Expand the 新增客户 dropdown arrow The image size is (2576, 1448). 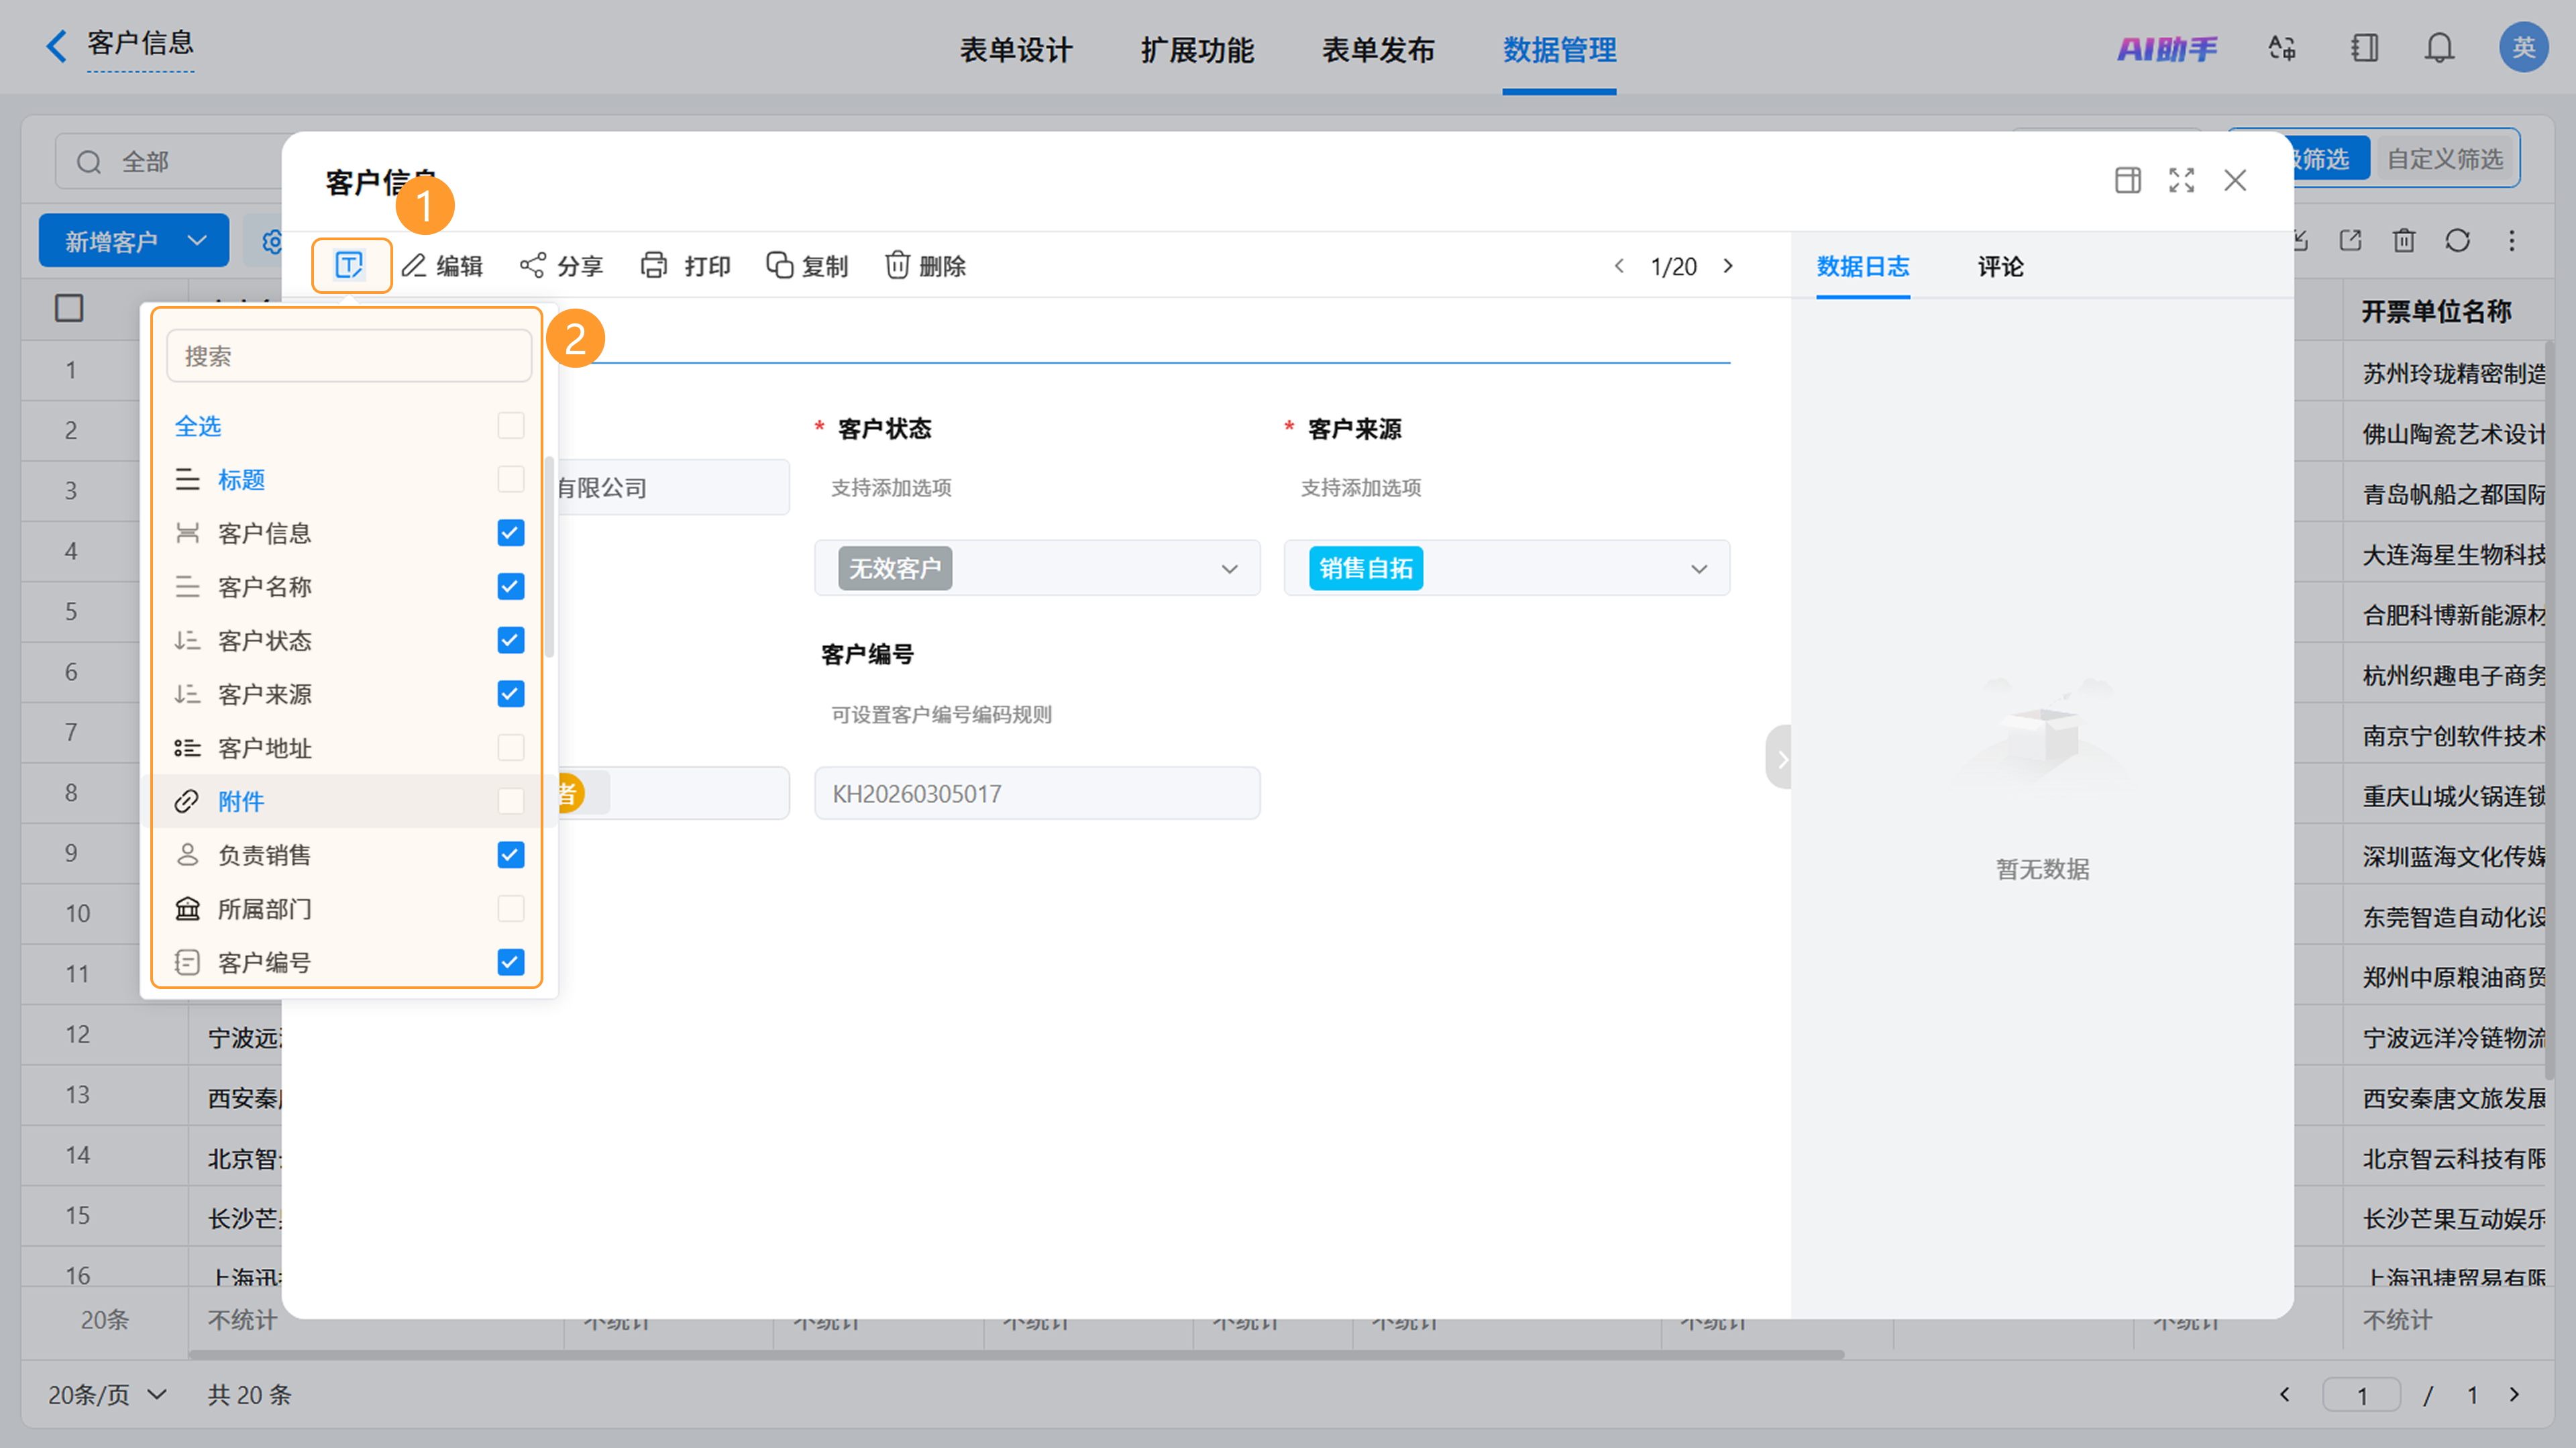tap(197, 241)
